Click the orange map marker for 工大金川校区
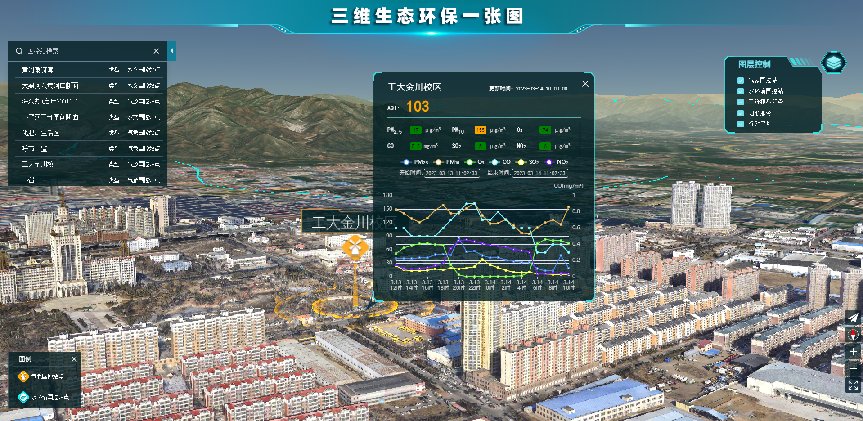Screen dimensions: 863x421 353,248
